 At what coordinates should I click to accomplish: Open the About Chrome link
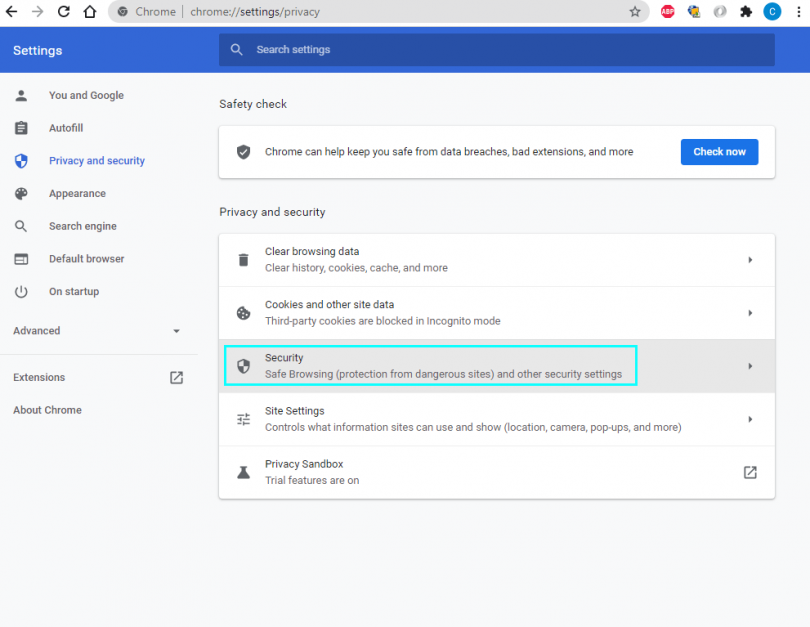pos(47,410)
